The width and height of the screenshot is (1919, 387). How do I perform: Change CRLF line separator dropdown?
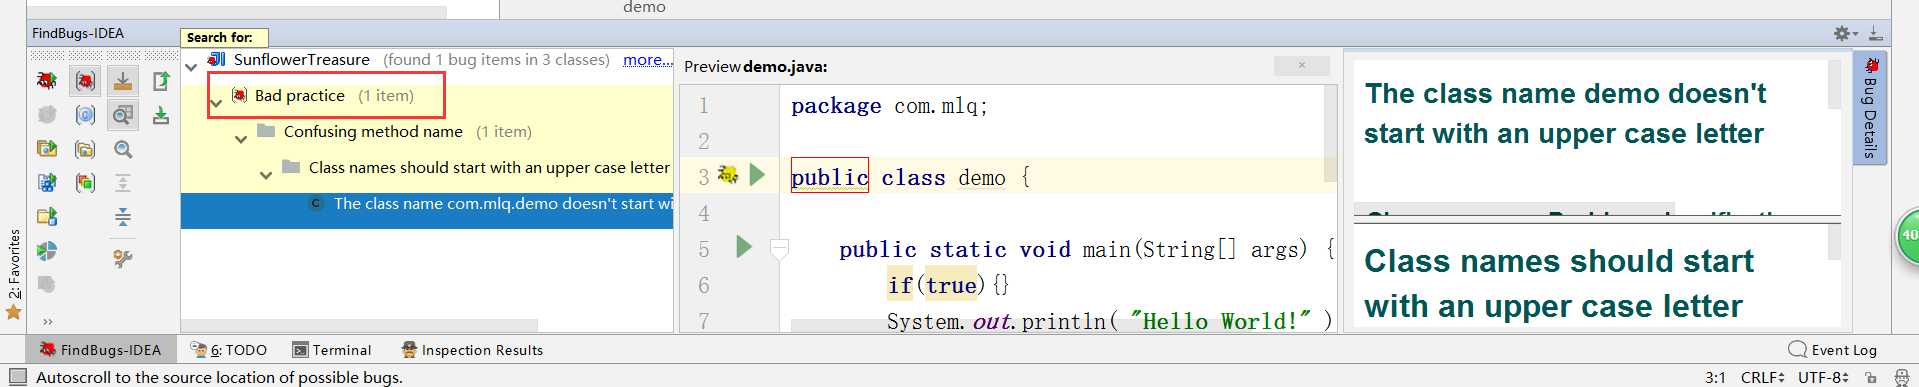click(x=1762, y=377)
